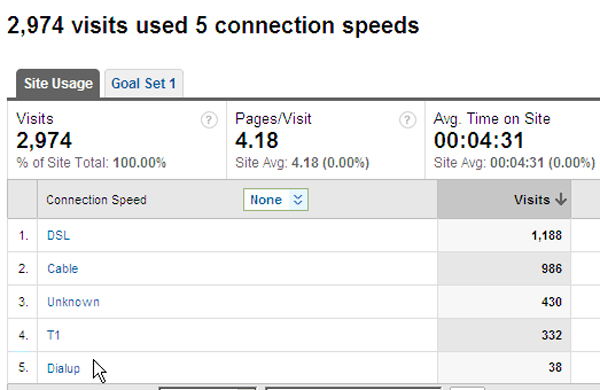The height and width of the screenshot is (390, 600).
Task: Click the double-chevron on None dropdown
Action: point(298,199)
